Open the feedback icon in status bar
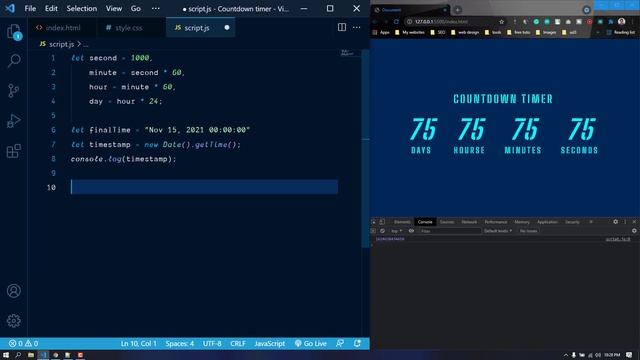The image size is (640, 360). click(340, 344)
